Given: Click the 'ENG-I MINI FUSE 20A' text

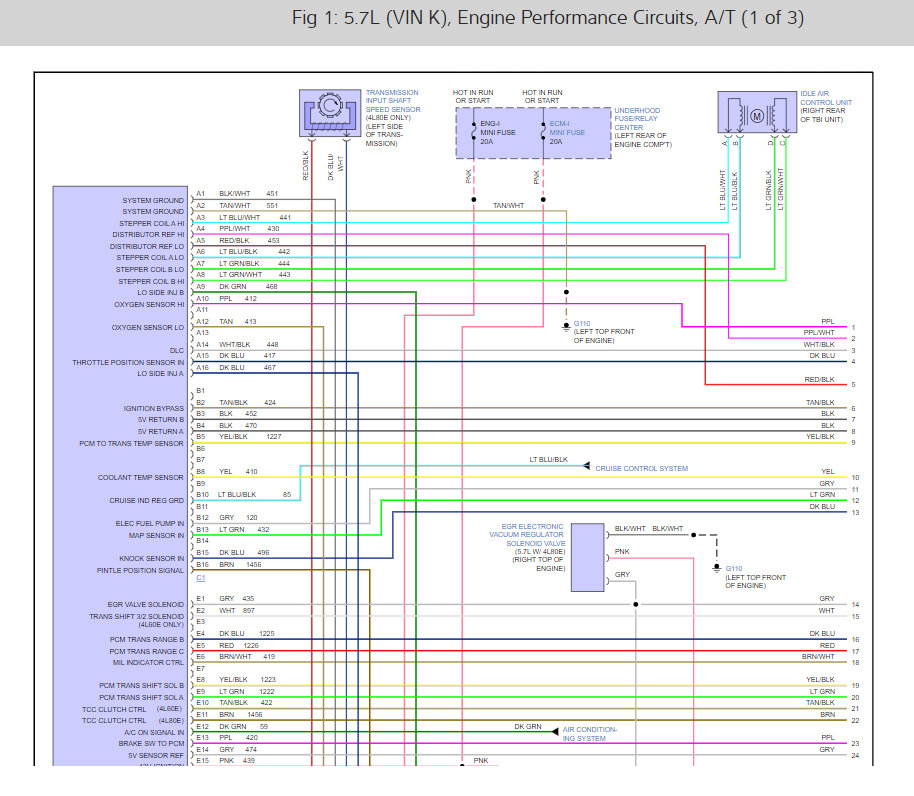Looking at the screenshot, I should click(x=498, y=133).
